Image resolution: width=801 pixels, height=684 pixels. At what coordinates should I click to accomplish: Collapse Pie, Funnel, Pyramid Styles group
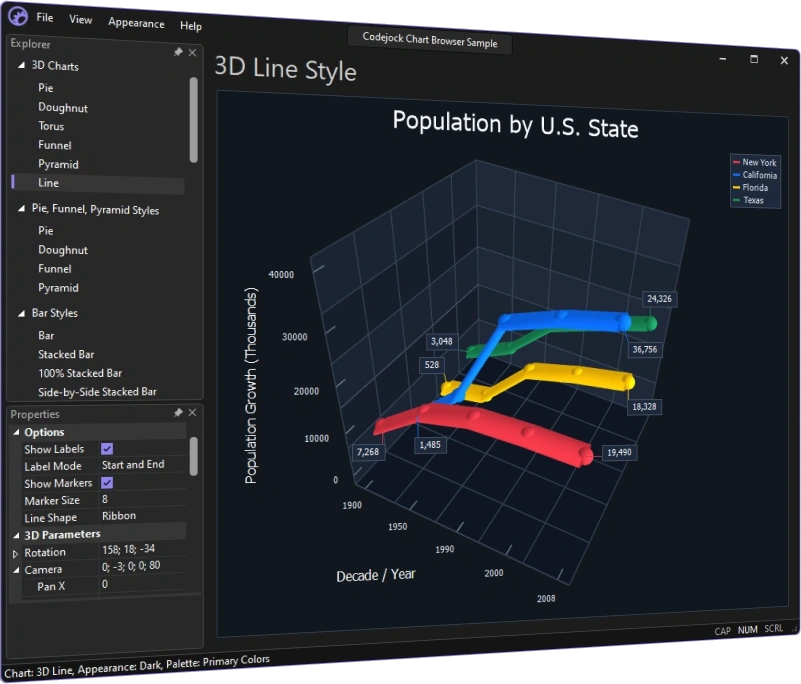(21, 208)
